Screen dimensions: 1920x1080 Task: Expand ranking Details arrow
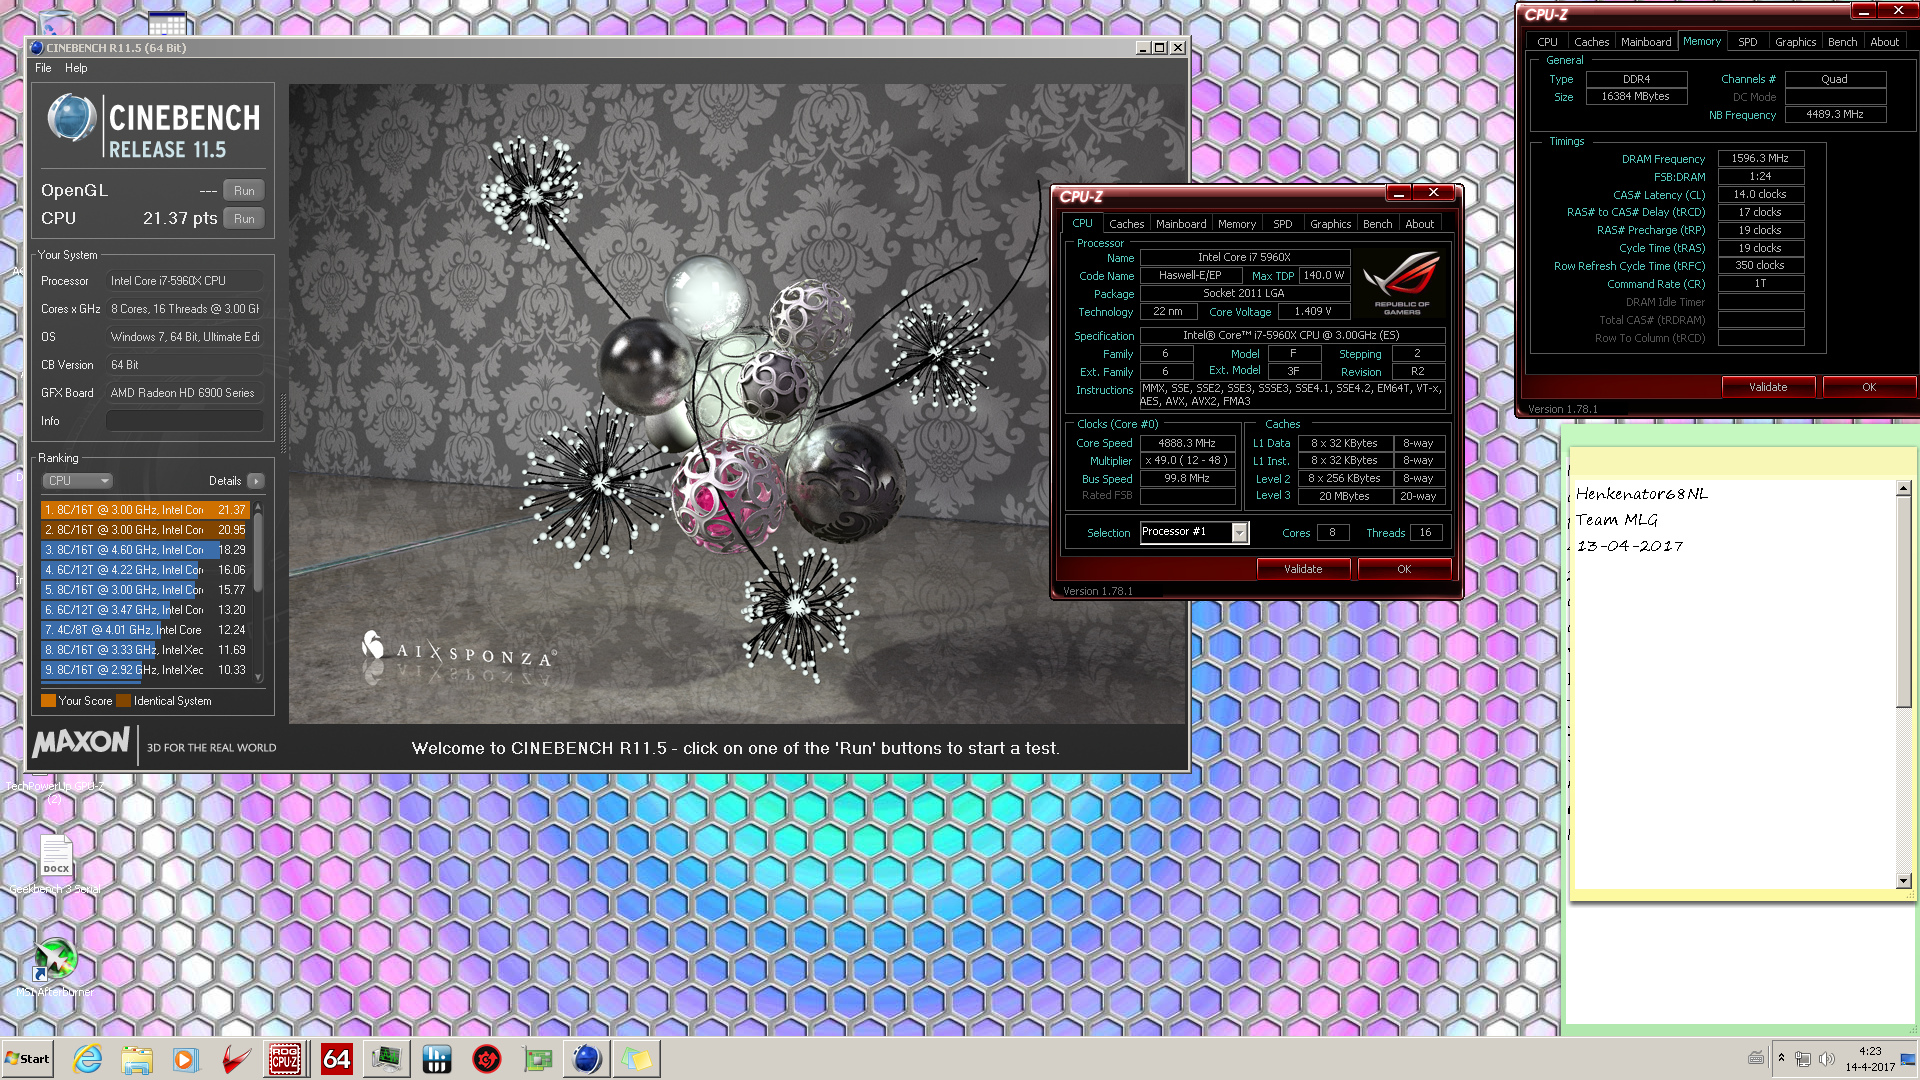click(x=256, y=481)
